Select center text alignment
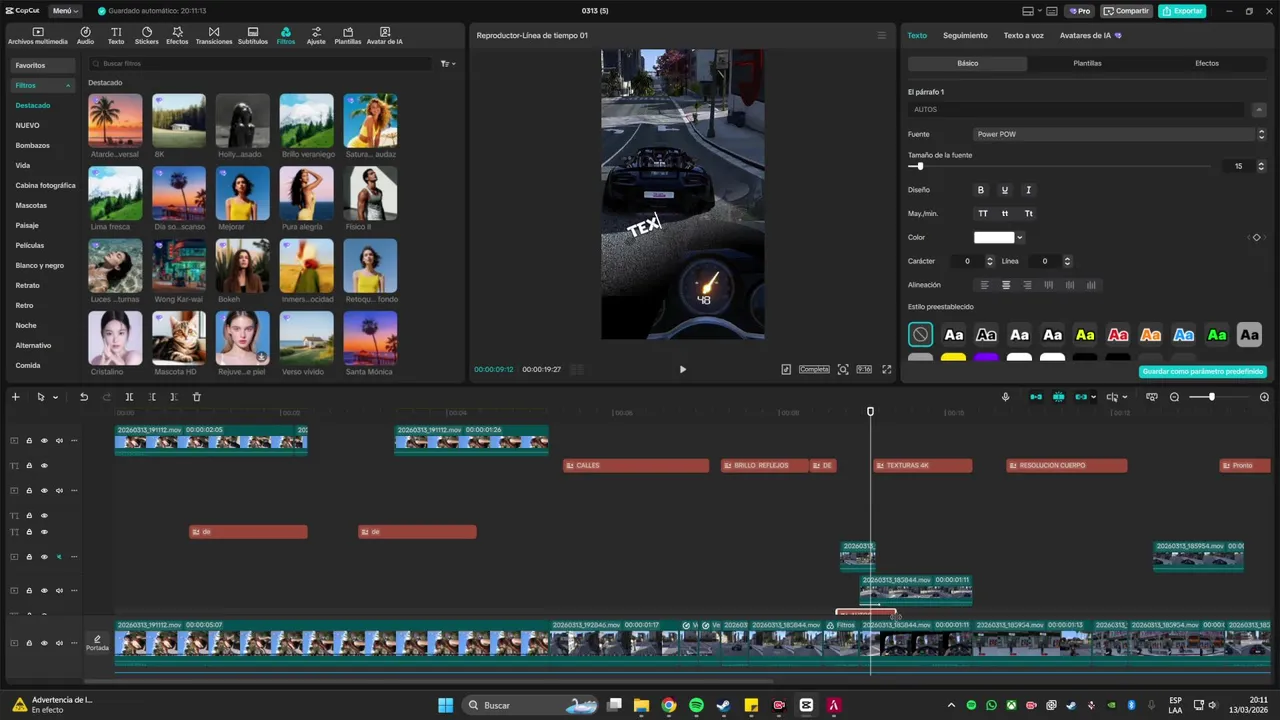 point(1006,285)
